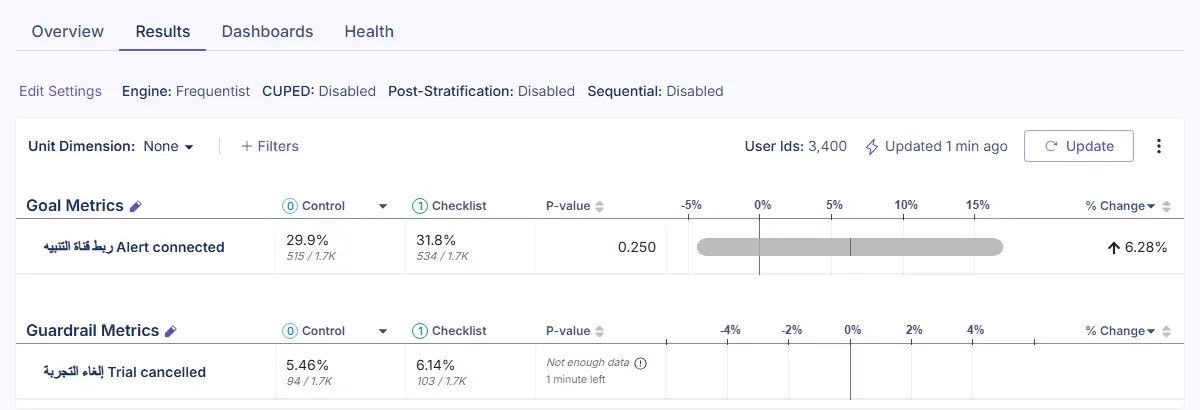Click the Guardrail Metrics heading
This screenshot has height=410, width=1200.
(92, 331)
